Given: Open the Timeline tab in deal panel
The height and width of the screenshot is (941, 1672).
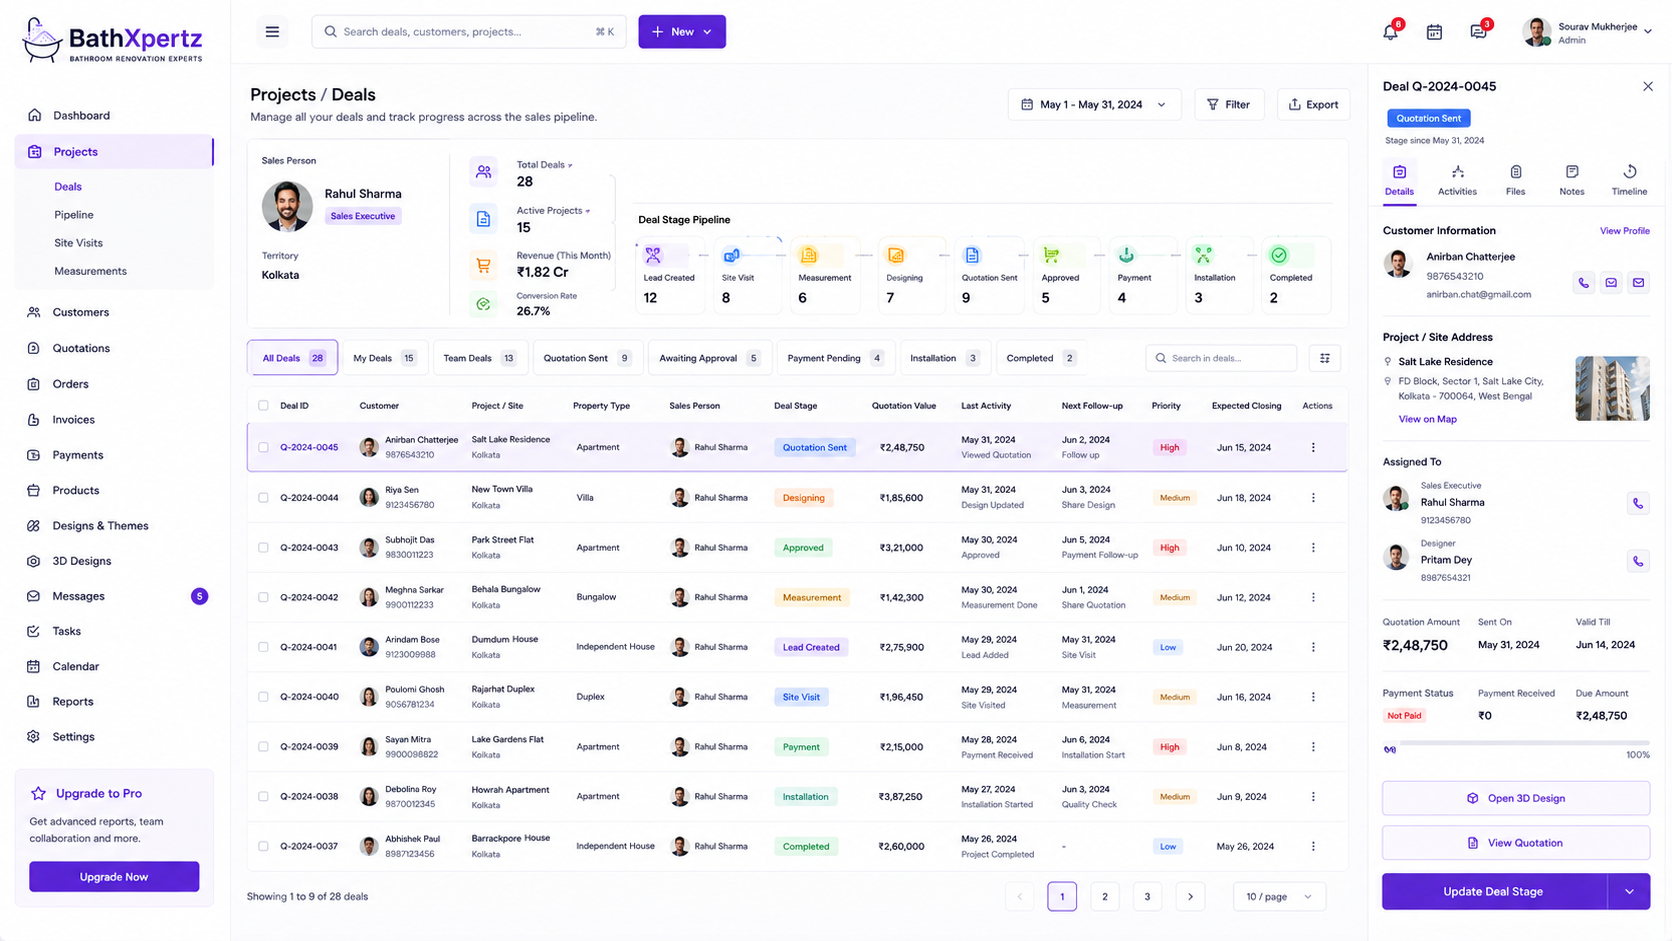Looking at the screenshot, I should pos(1629,180).
